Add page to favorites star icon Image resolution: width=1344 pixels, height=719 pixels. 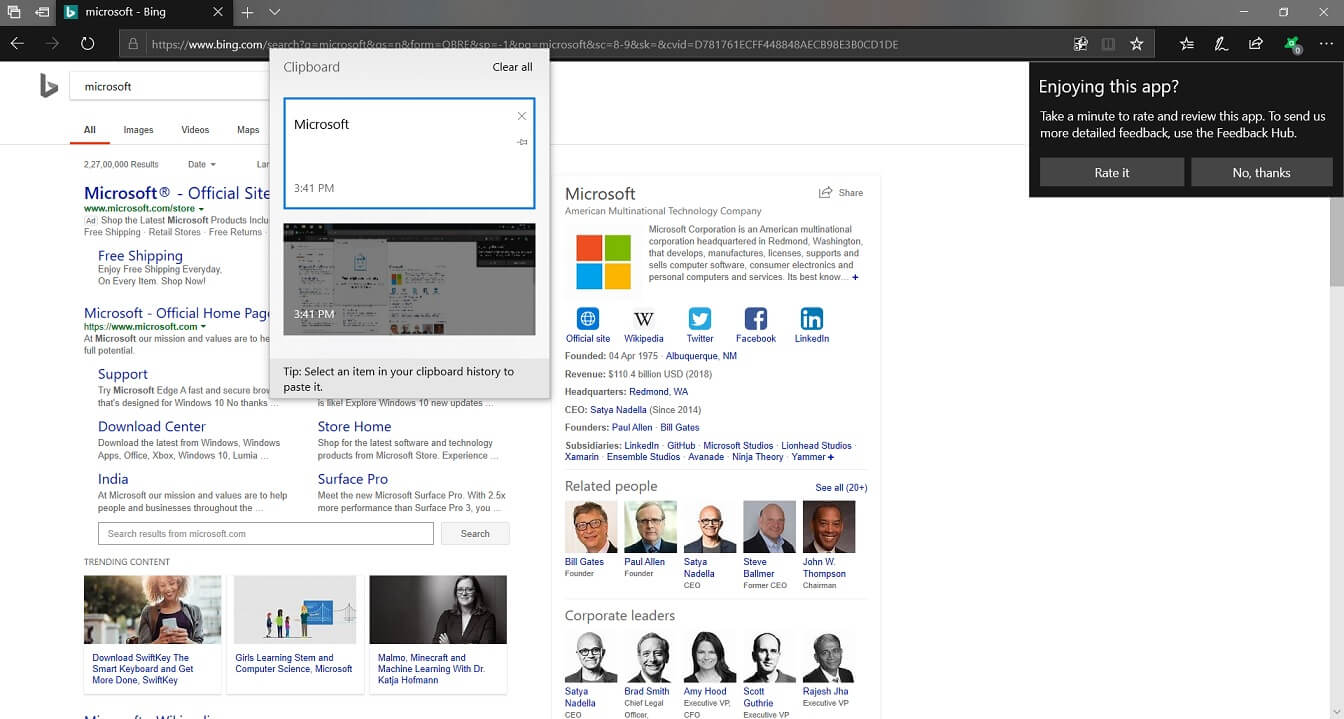click(x=1136, y=44)
